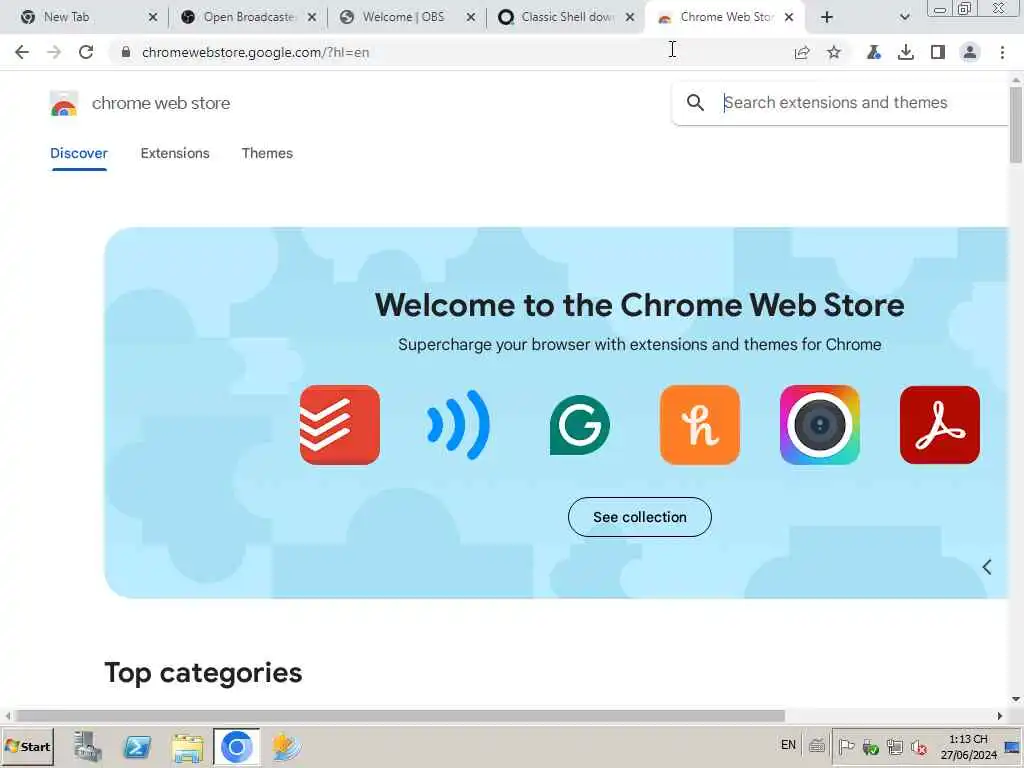The height and width of the screenshot is (768, 1024).
Task: Expand the tab search chevron
Action: 904,17
